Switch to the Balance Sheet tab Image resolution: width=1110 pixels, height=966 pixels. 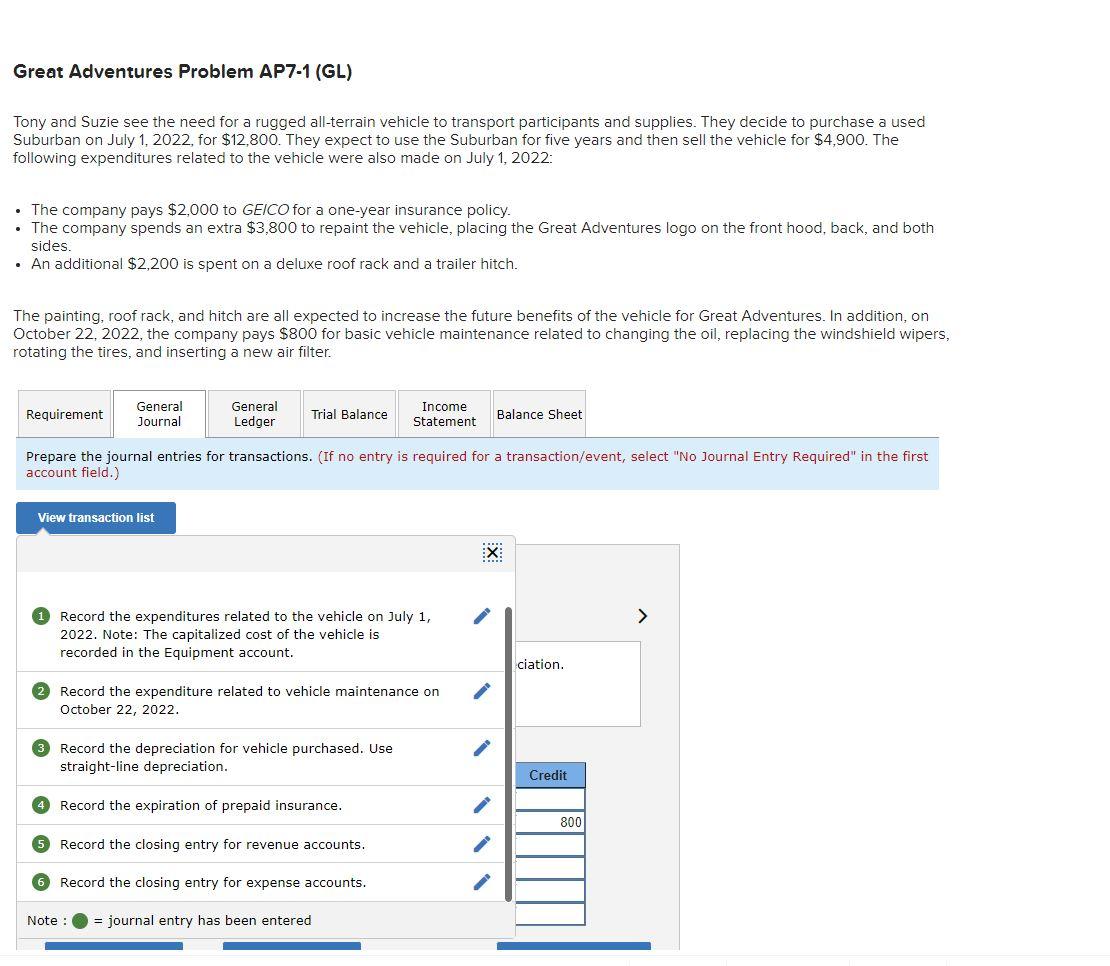click(539, 413)
